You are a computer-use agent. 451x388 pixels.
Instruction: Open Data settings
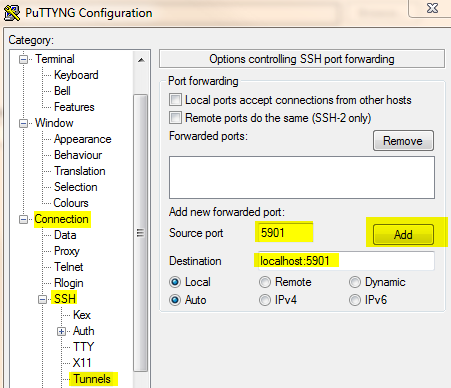tap(65, 235)
